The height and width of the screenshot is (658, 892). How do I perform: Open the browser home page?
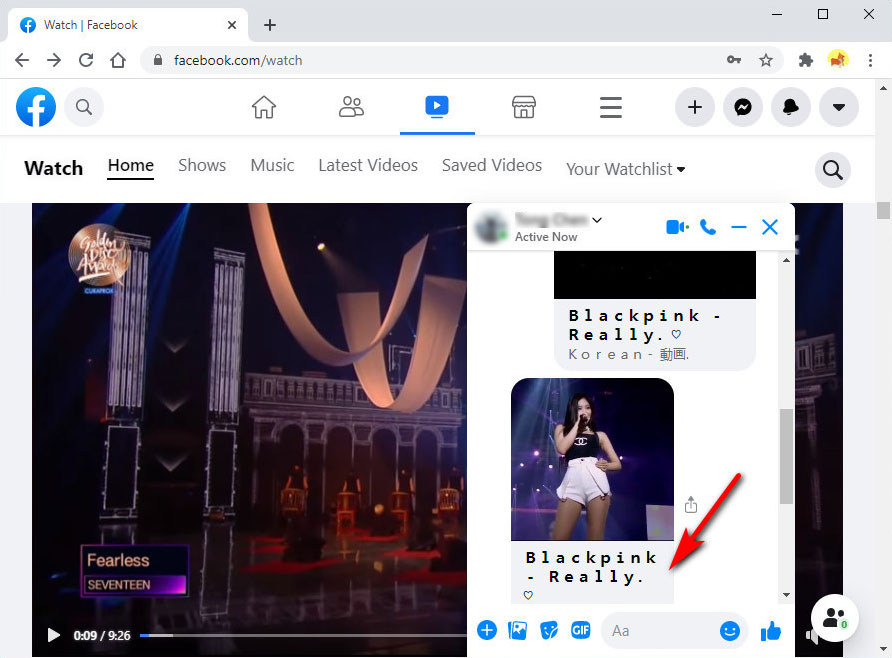118,60
